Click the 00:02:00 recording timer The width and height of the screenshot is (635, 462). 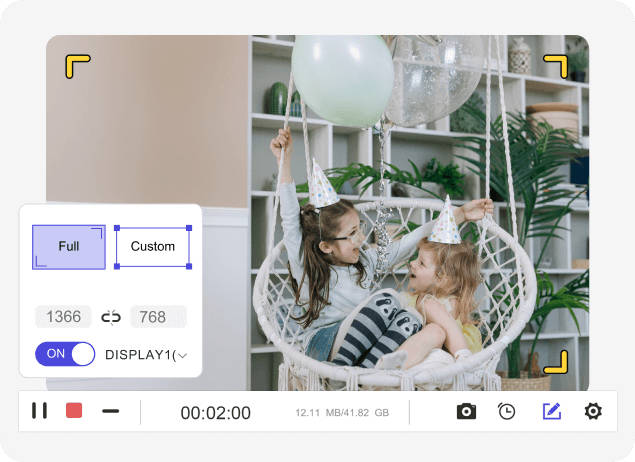(215, 413)
